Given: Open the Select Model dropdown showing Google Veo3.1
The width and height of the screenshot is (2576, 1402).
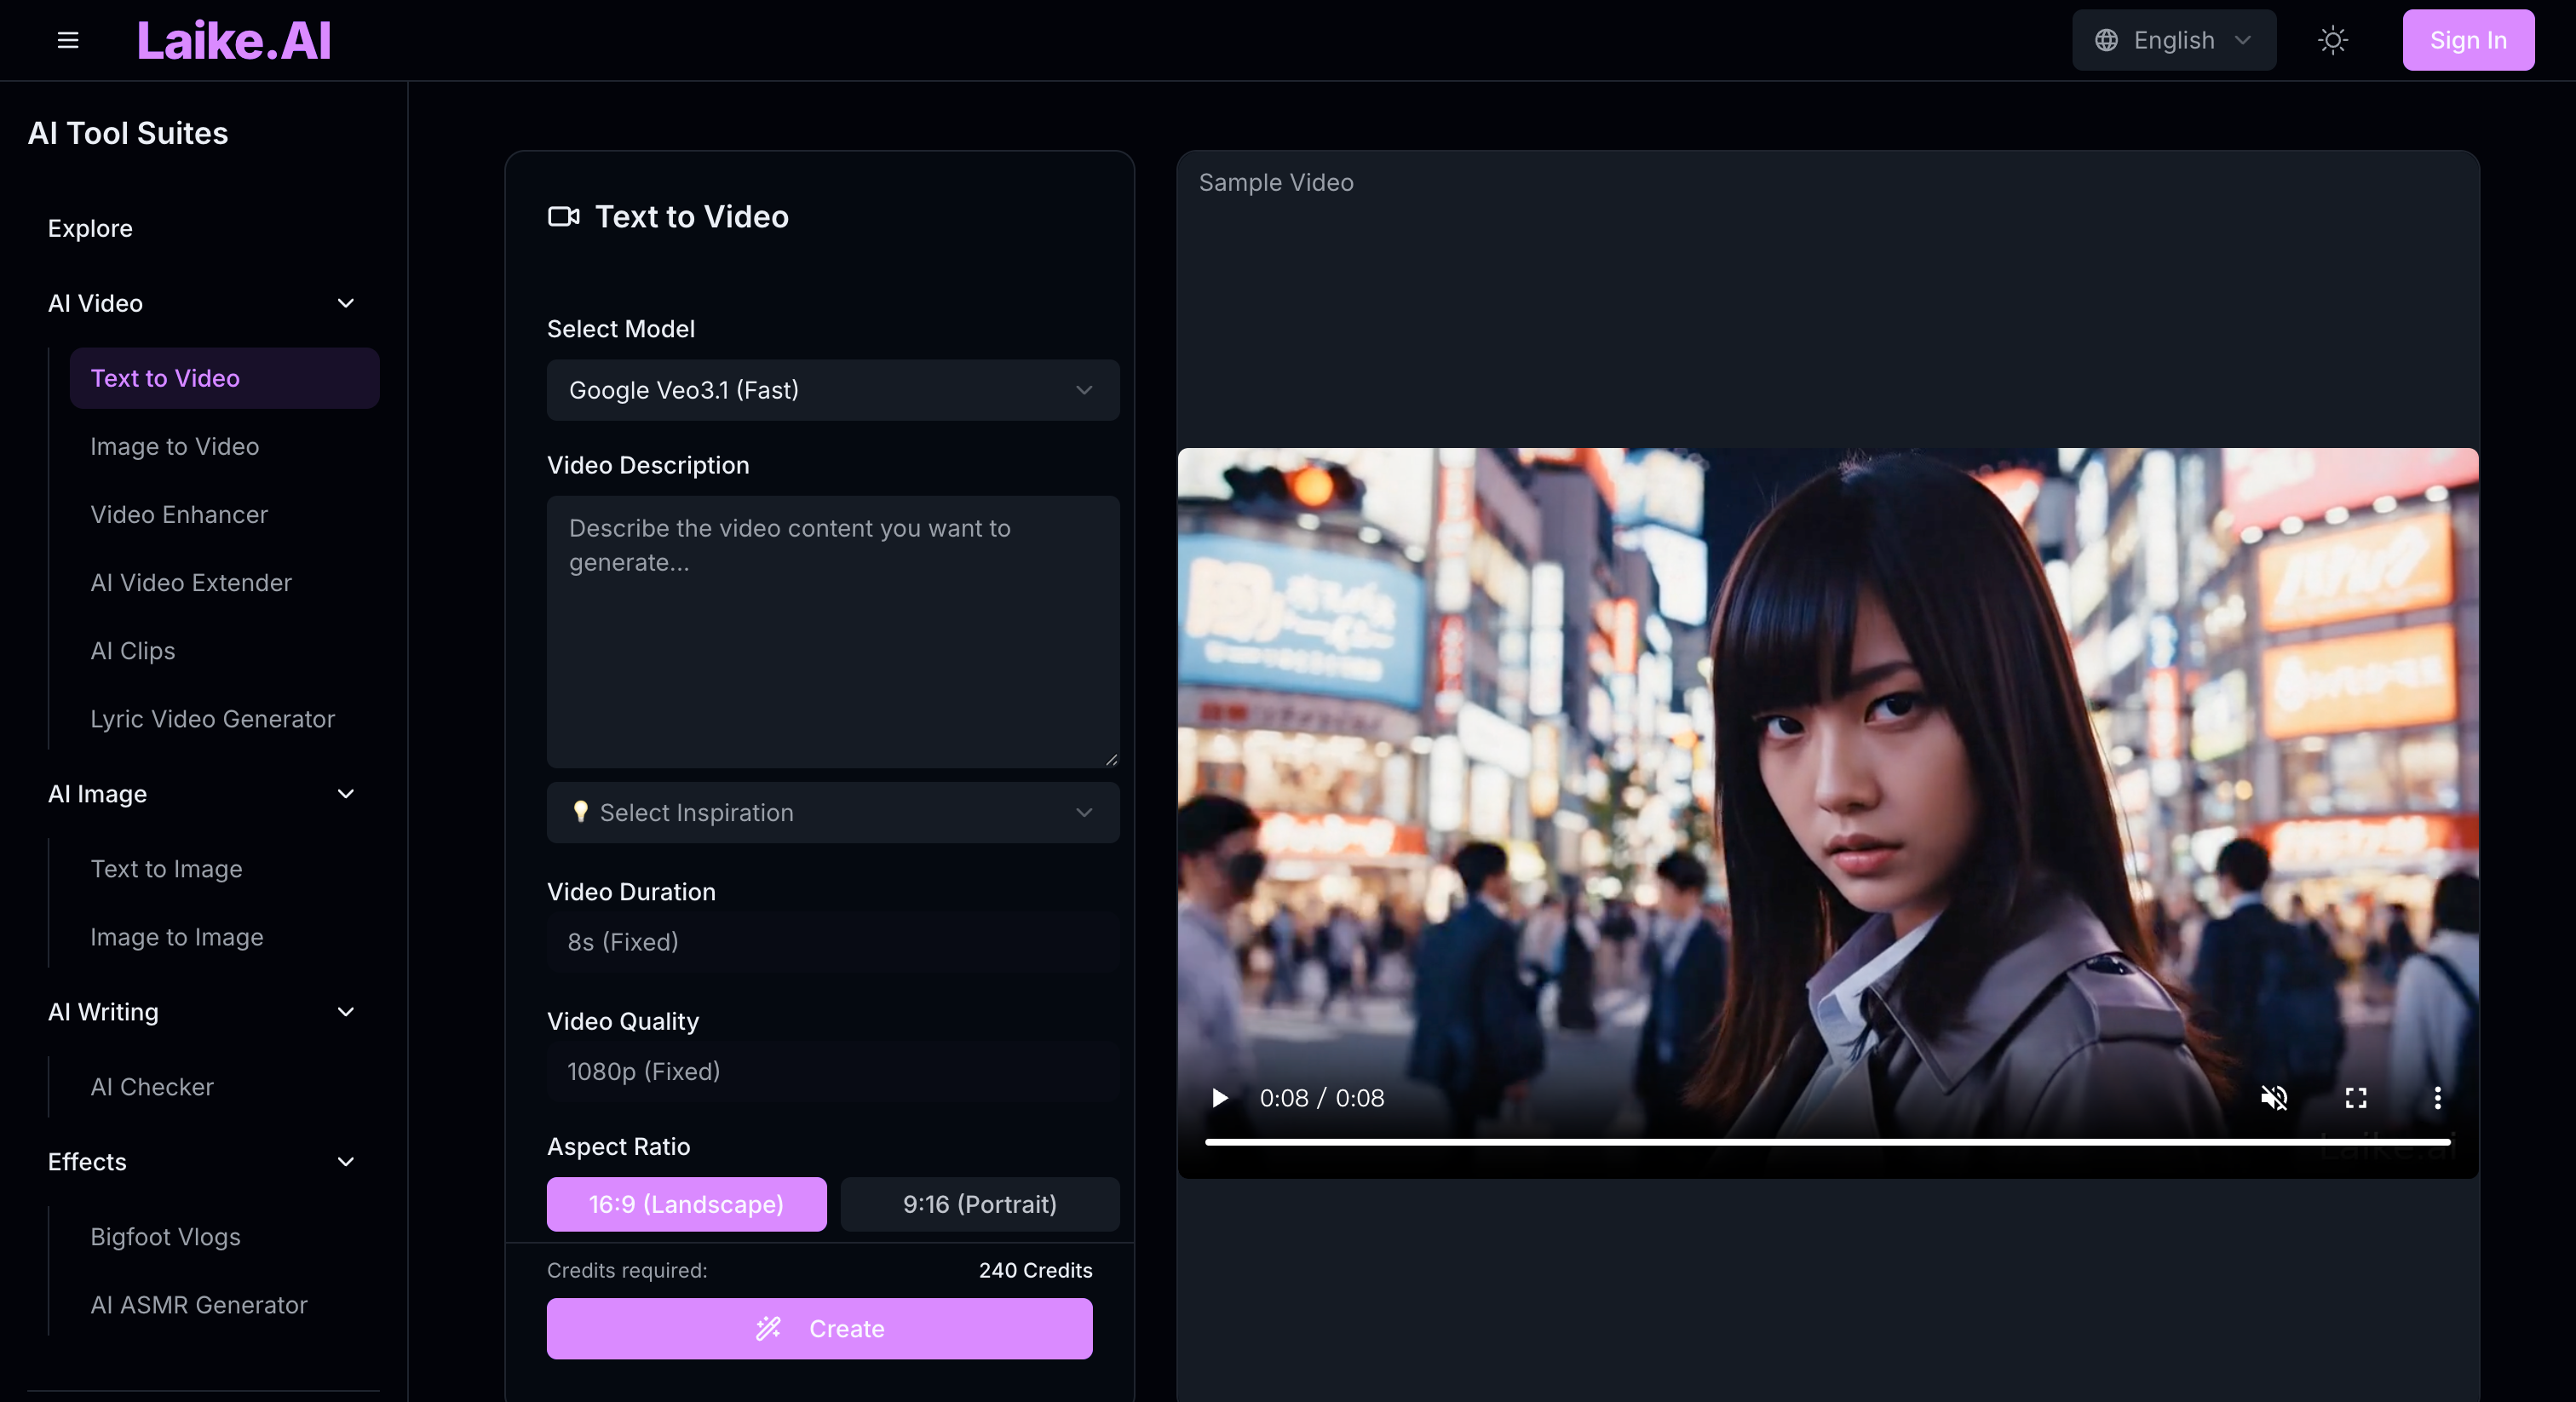Looking at the screenshot, I should click(832, 390).
